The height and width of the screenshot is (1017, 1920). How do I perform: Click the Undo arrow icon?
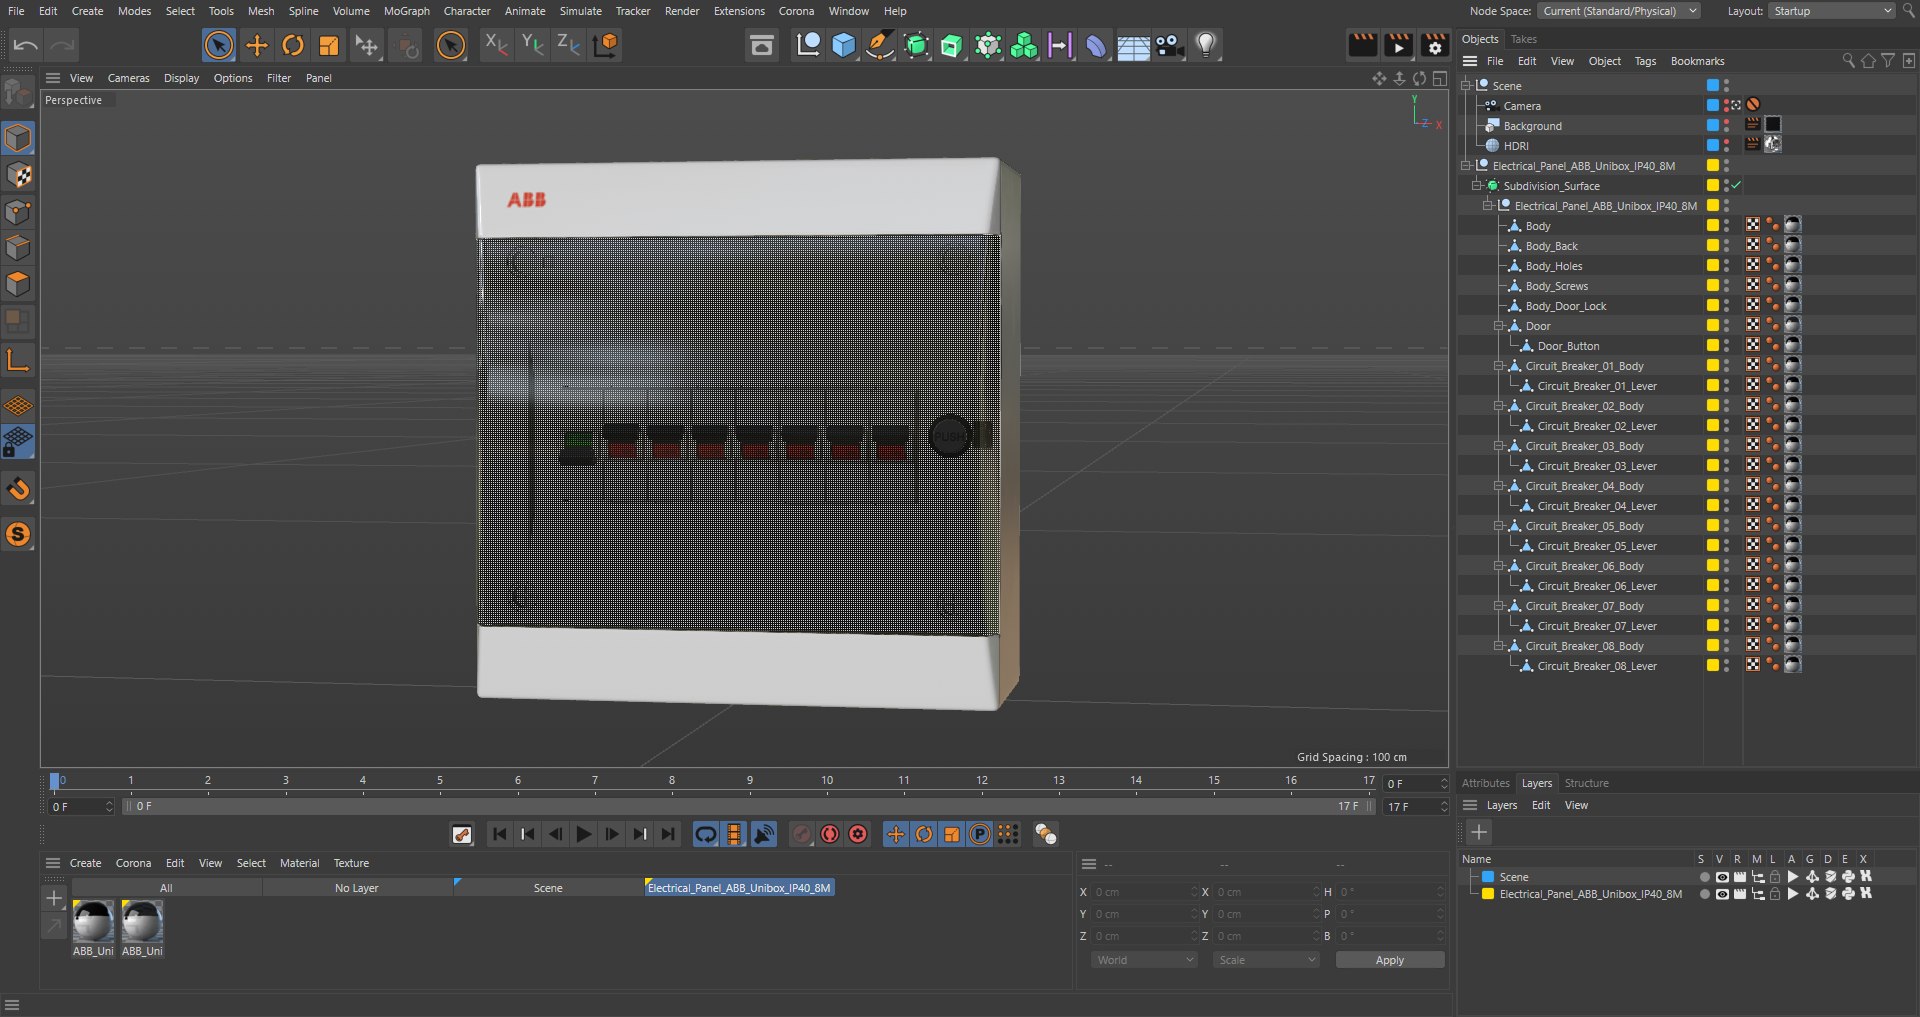pyautogui.click(x=26, y=45)
